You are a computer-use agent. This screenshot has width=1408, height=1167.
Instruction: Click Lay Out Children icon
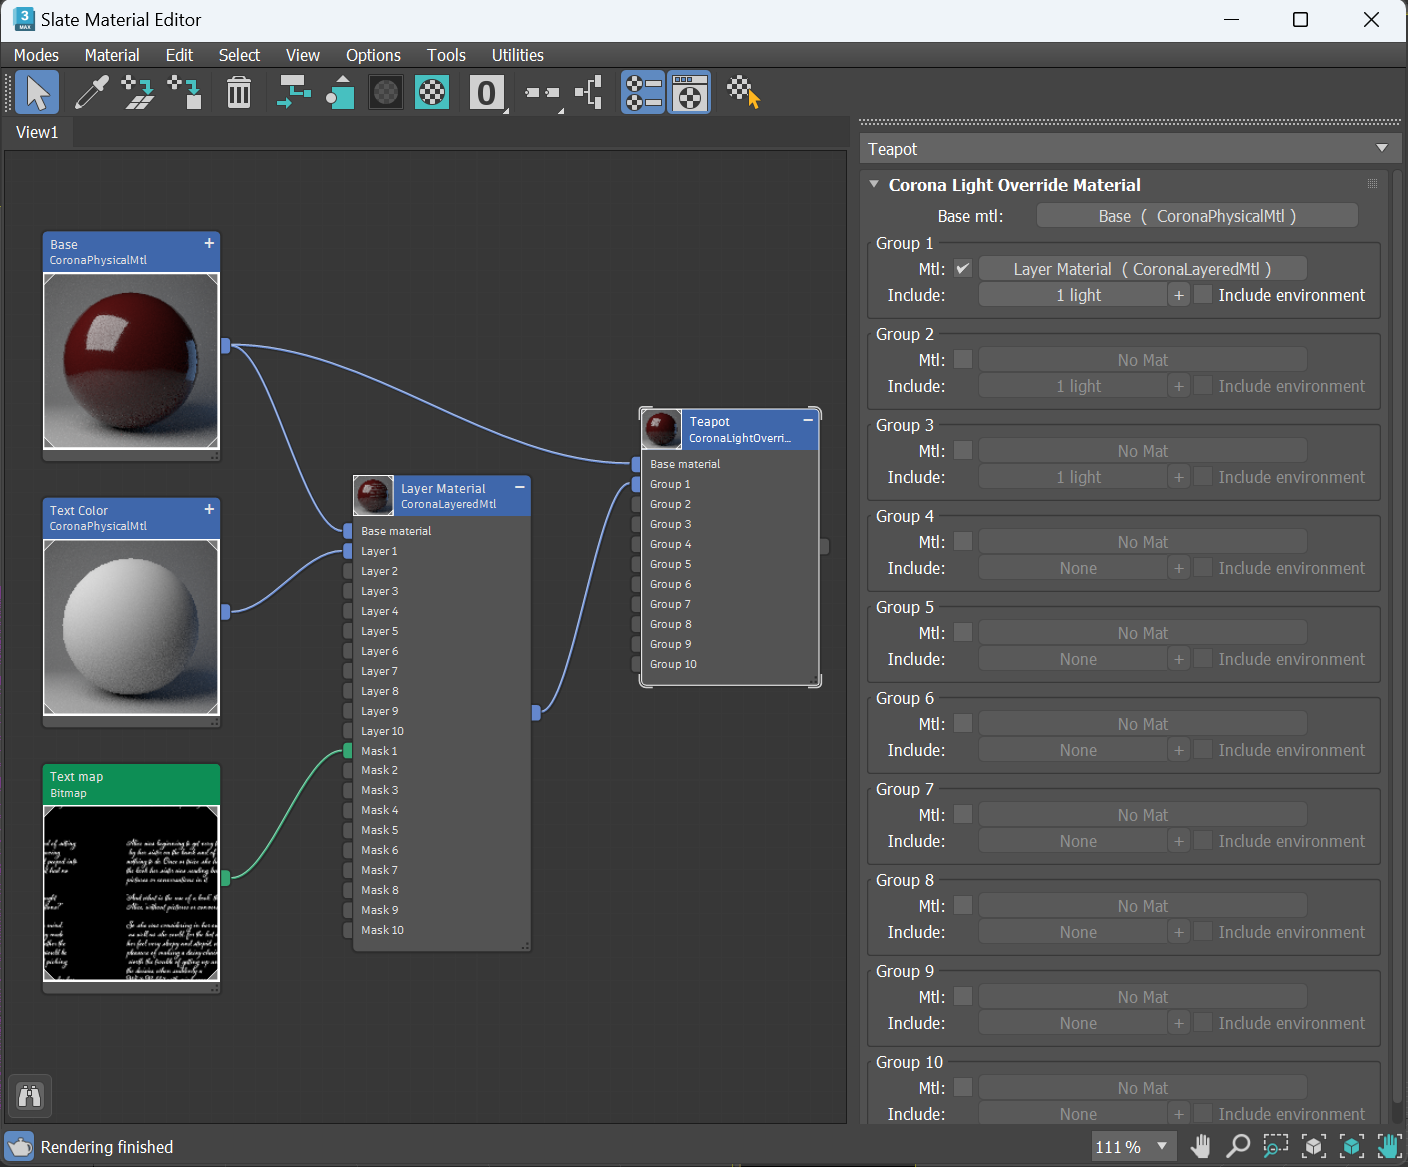(x=589, y=93)
